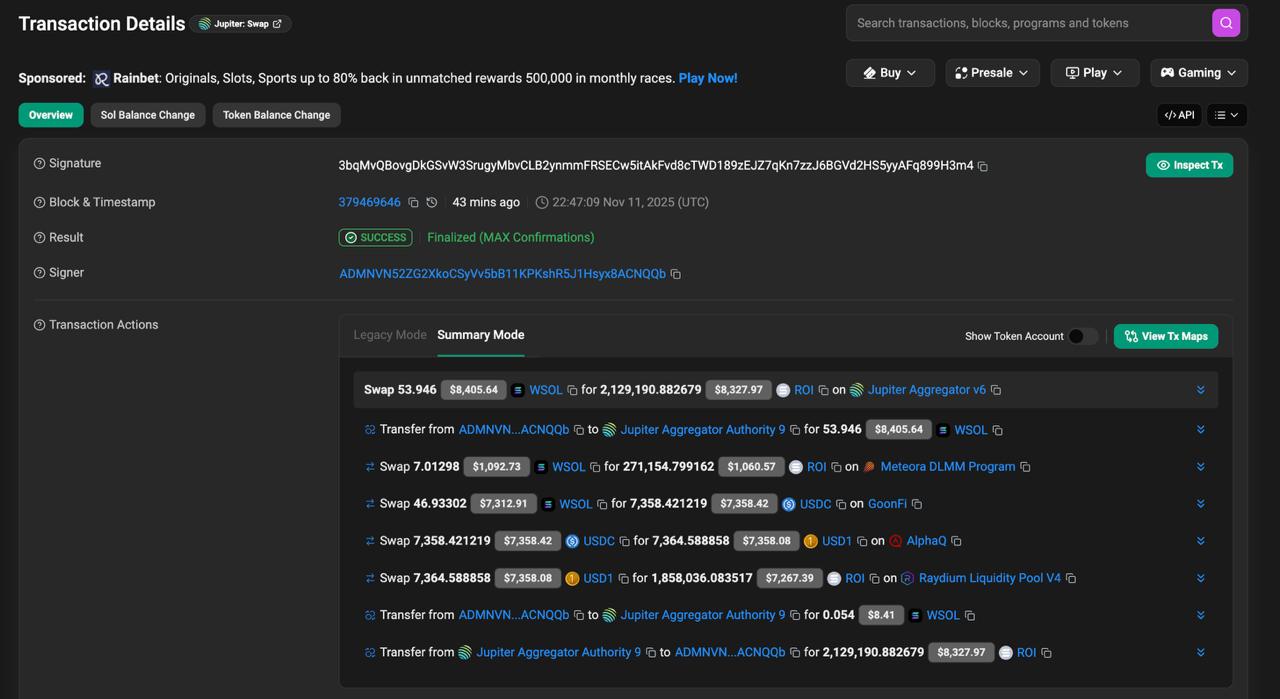The image size is (1280, 699).
Task: Expand the Meteora DLMM swap row
Action: pyautogui.click(x=1201, y=467)
